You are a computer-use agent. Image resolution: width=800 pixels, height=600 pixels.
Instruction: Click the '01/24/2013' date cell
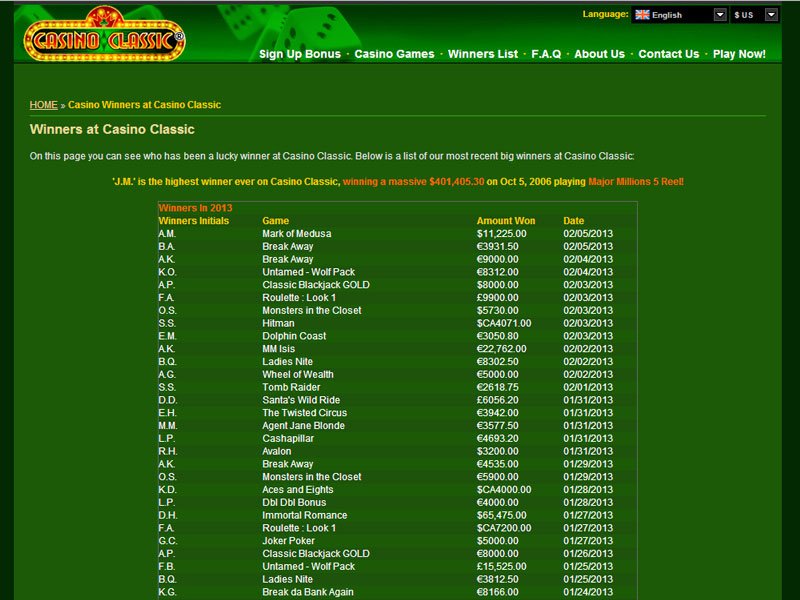(x=588, y=592)
